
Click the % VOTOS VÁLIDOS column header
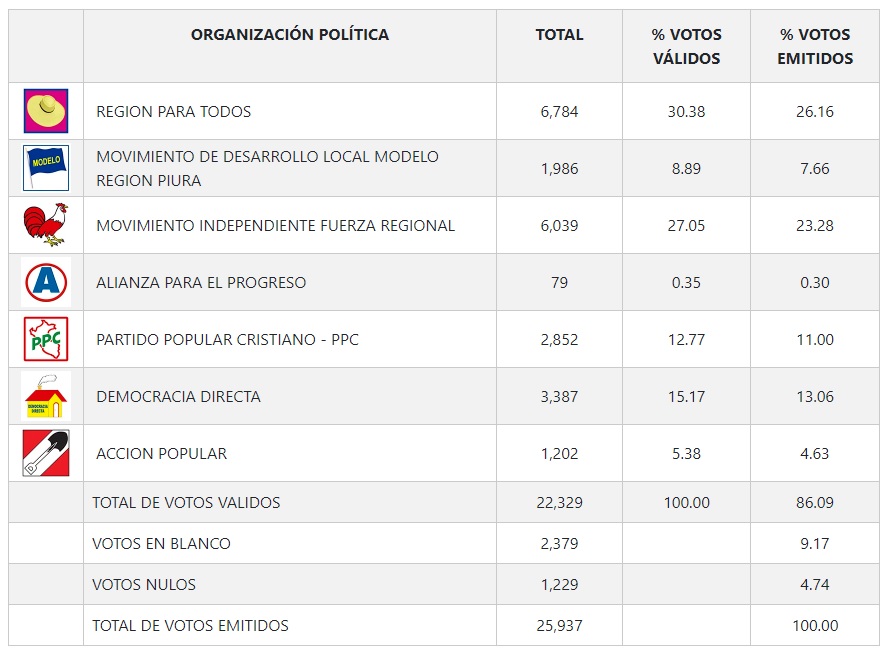tap(686, 46)
